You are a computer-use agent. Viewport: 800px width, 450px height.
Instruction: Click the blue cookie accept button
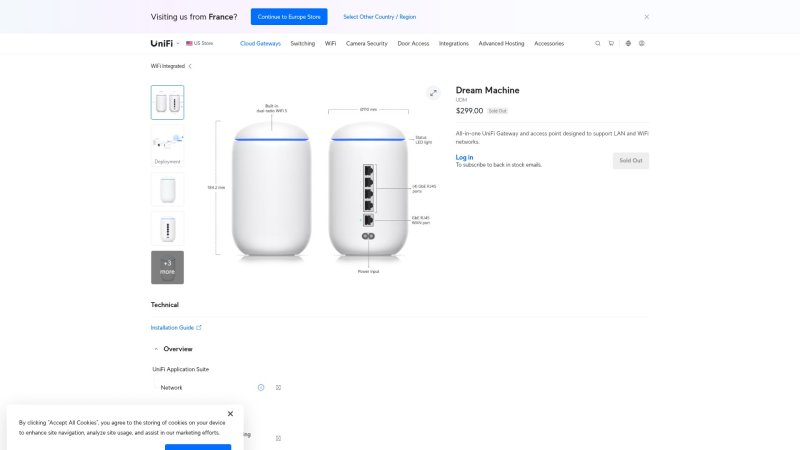[198, 447]
